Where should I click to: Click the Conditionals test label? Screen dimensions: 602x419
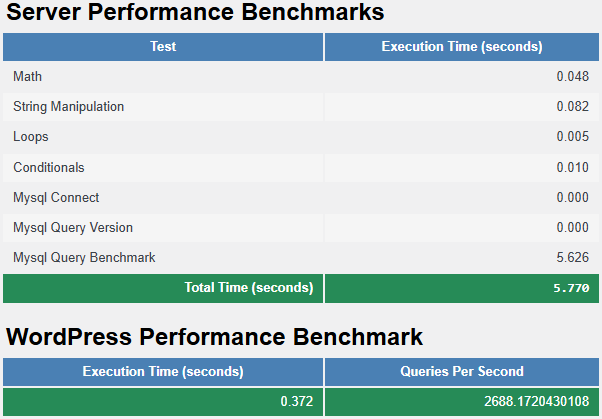[x=49, y=167]
